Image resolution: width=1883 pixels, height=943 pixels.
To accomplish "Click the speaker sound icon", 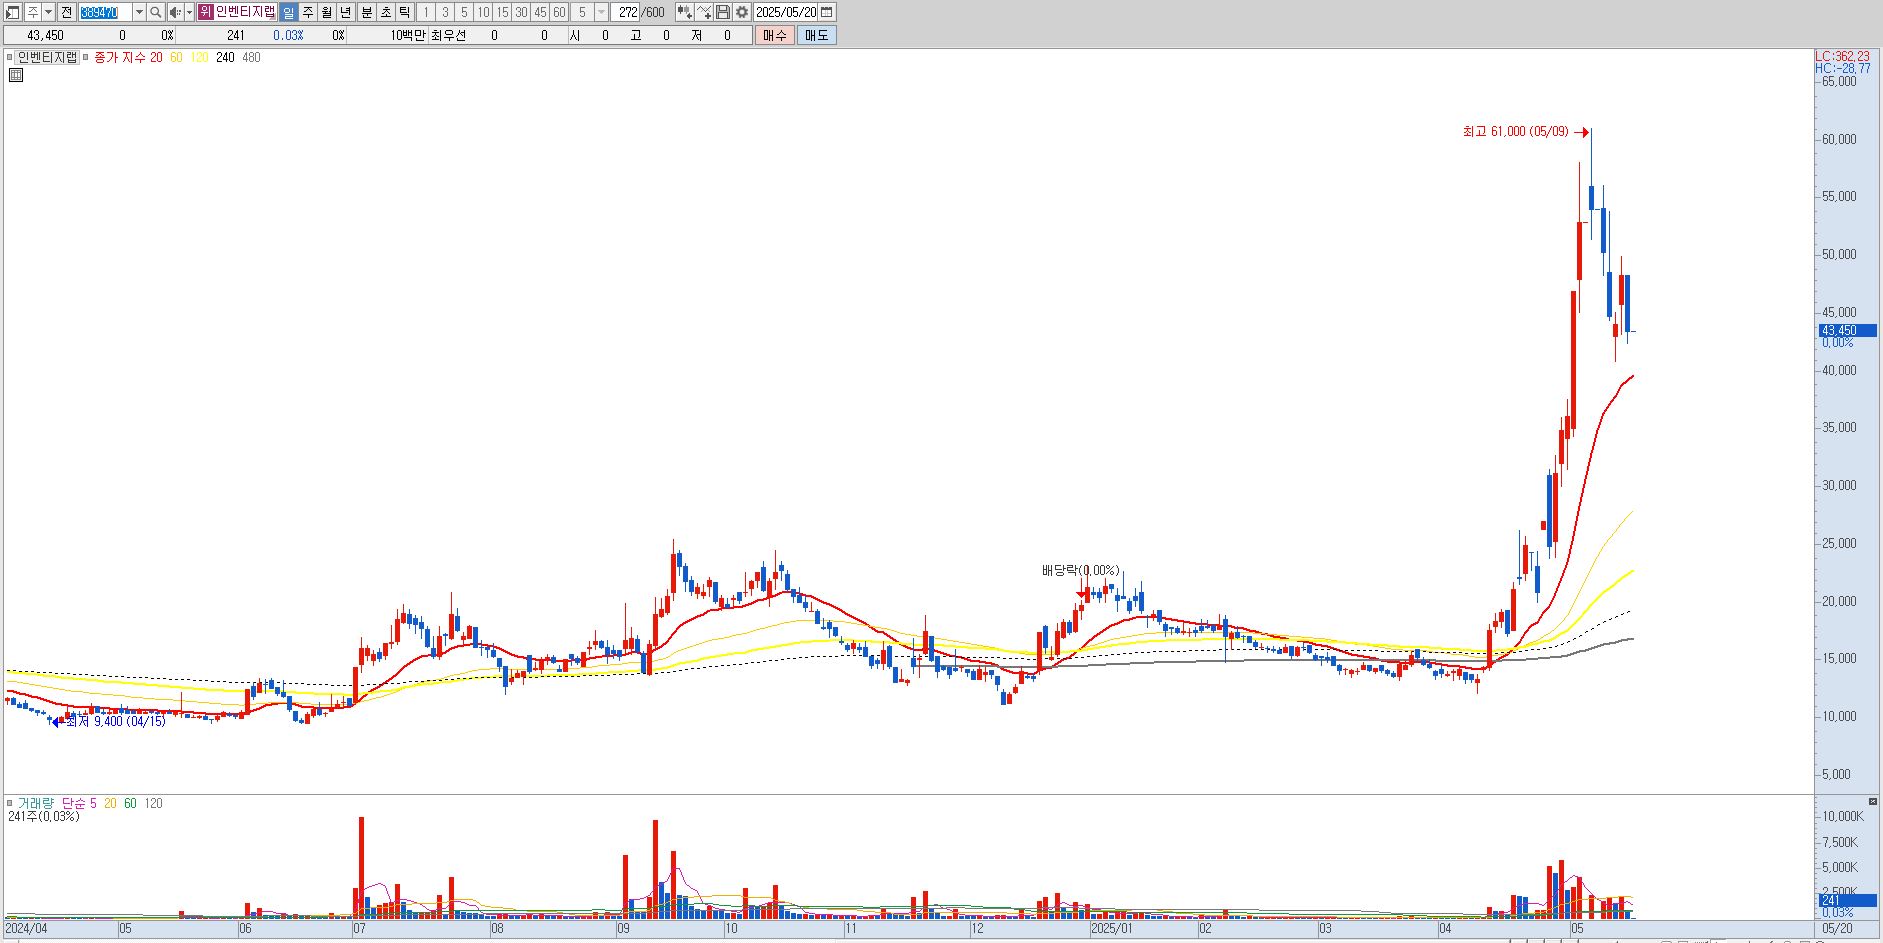I will [175, 12].
